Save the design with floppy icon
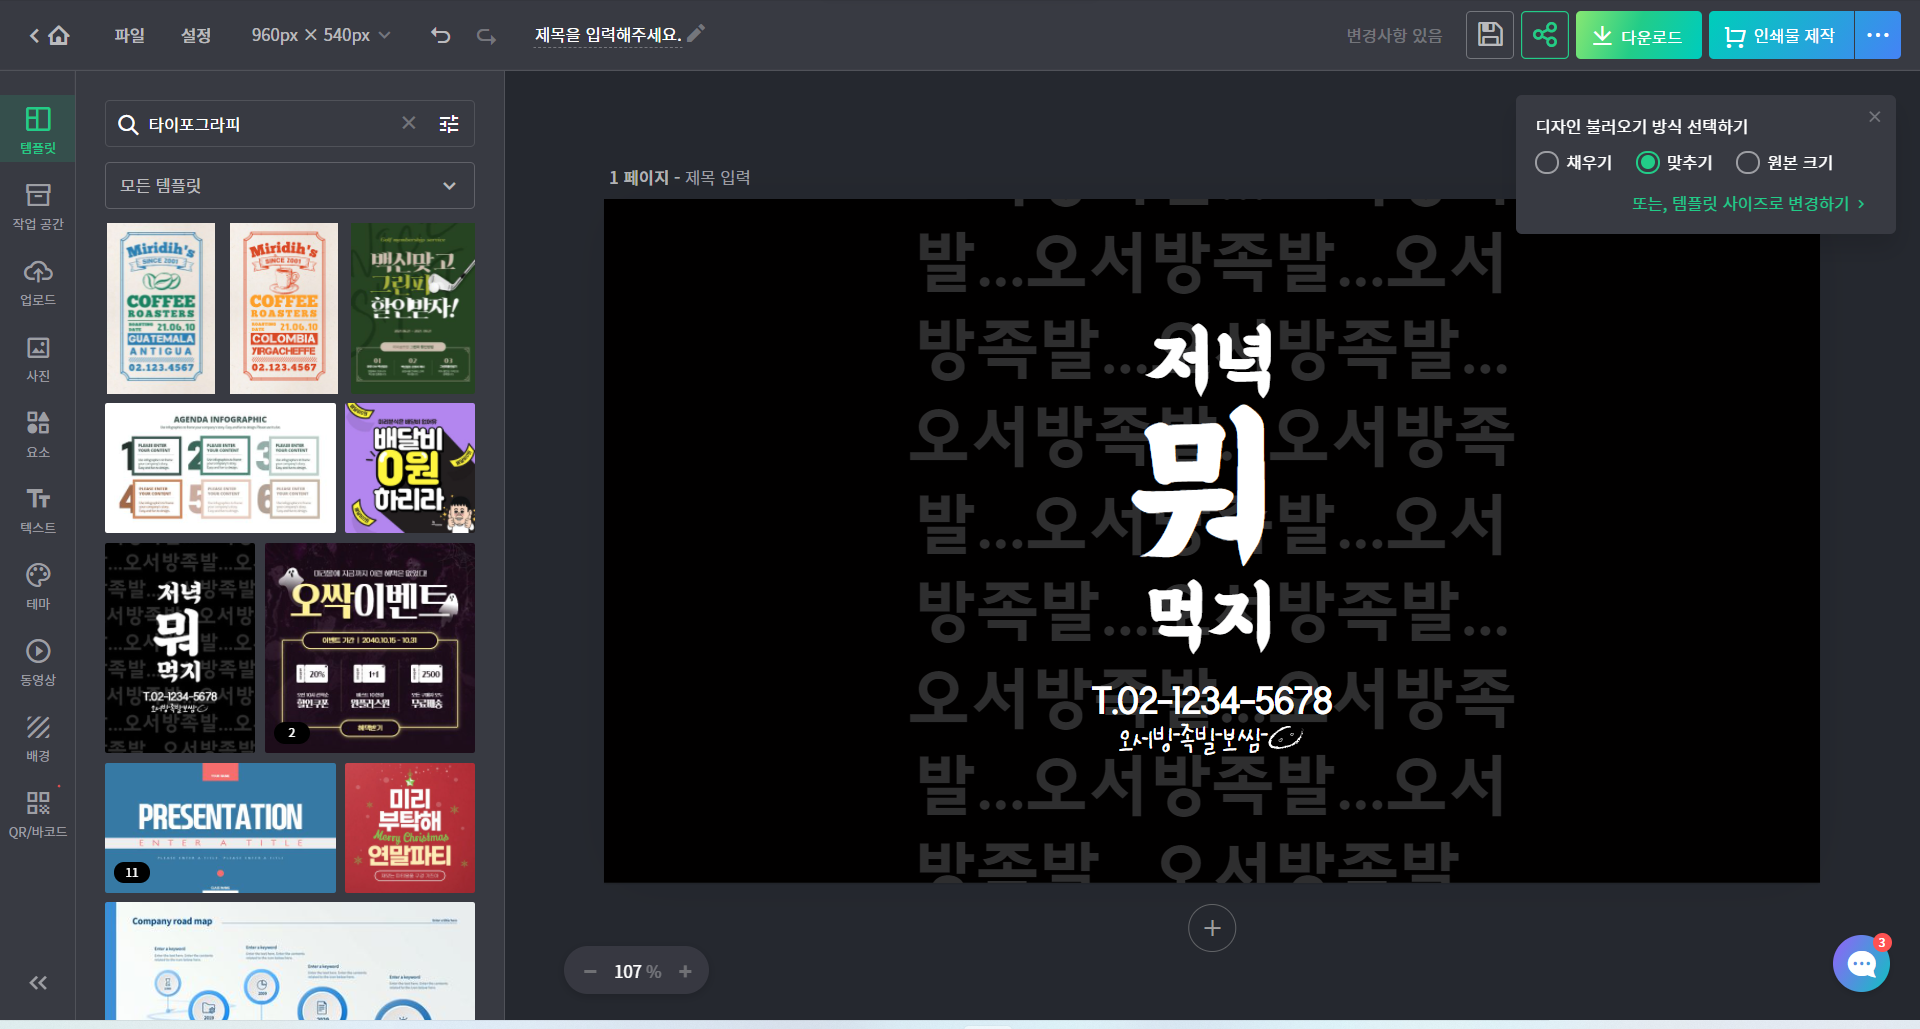 pos(1490,35)
